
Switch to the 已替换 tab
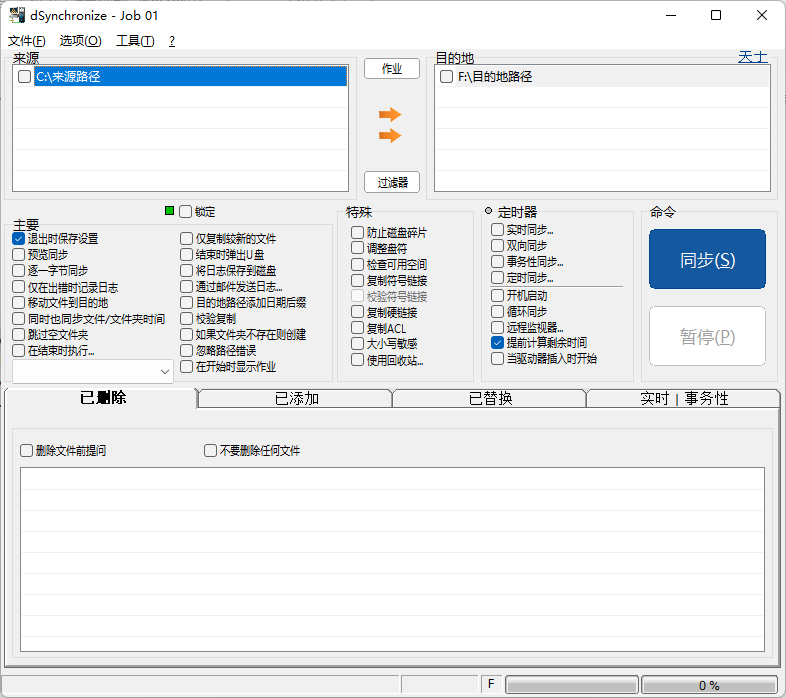[490, 399]
